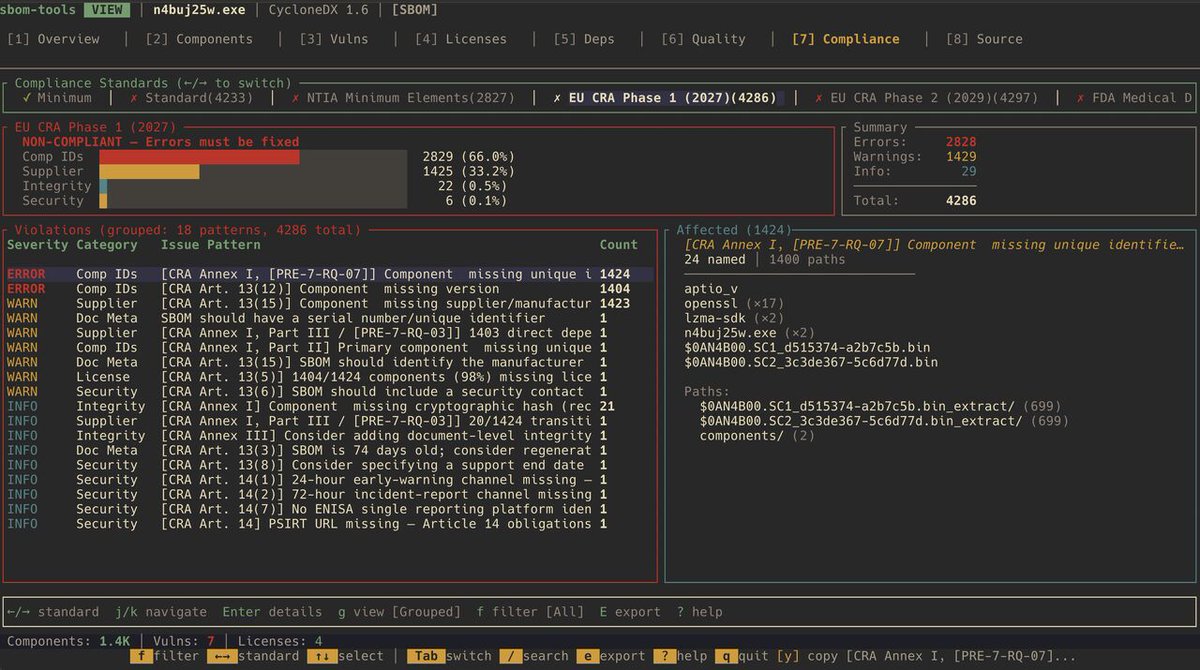Screen dimensions: 1200x670
Task: Switch to the [6] Quality tab
Action: point(703,39)
